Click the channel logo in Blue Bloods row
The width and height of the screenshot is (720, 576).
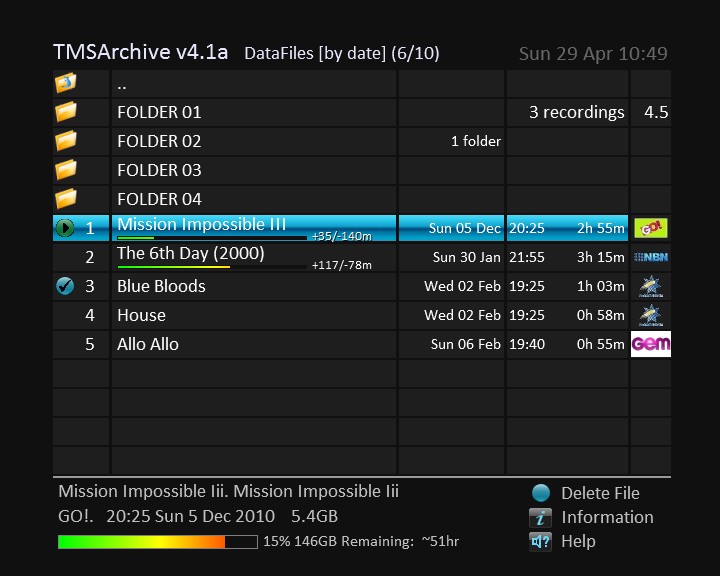pyautogui.click(x=650, y=286)
